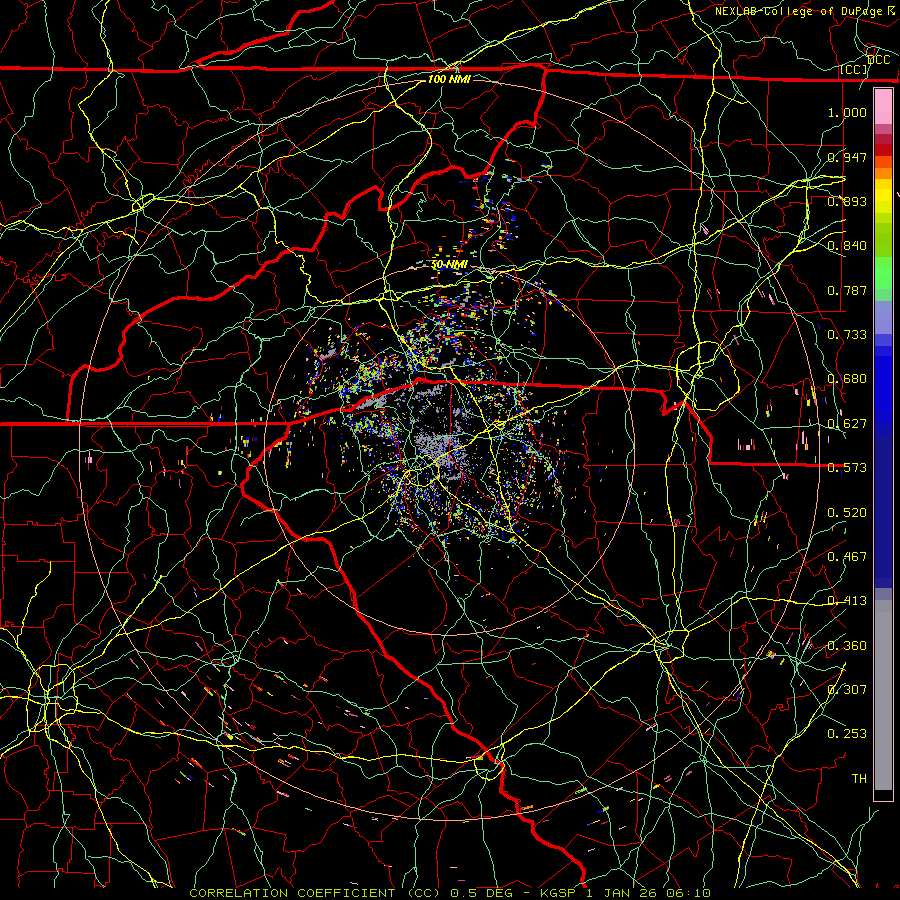Click the 0.360 scale value
The width and height of the screenshot is (900, 900).
[x=847, y=645]
